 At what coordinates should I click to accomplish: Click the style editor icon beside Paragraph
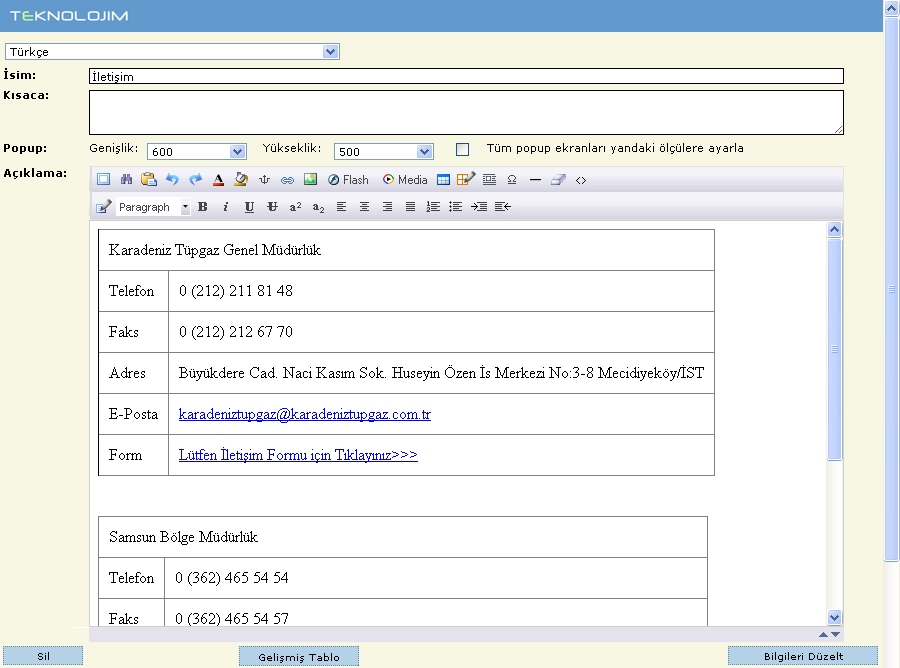coord(103,207)
